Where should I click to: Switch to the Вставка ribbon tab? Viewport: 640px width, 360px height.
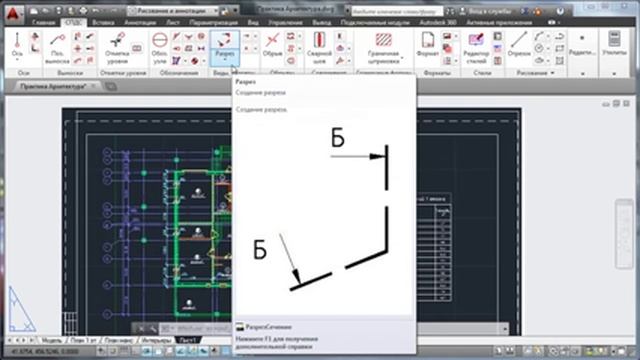click(103, 22)
